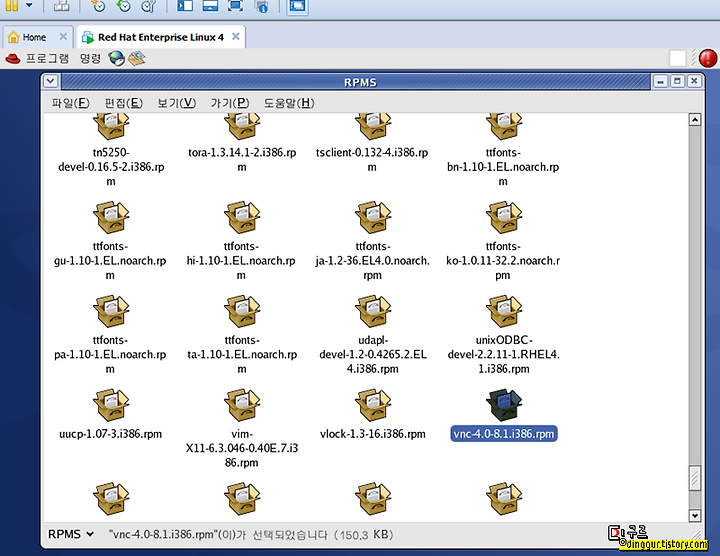Click the yellow pause VM button
Screen dimensions: 720x556
(x=11, y=6)
